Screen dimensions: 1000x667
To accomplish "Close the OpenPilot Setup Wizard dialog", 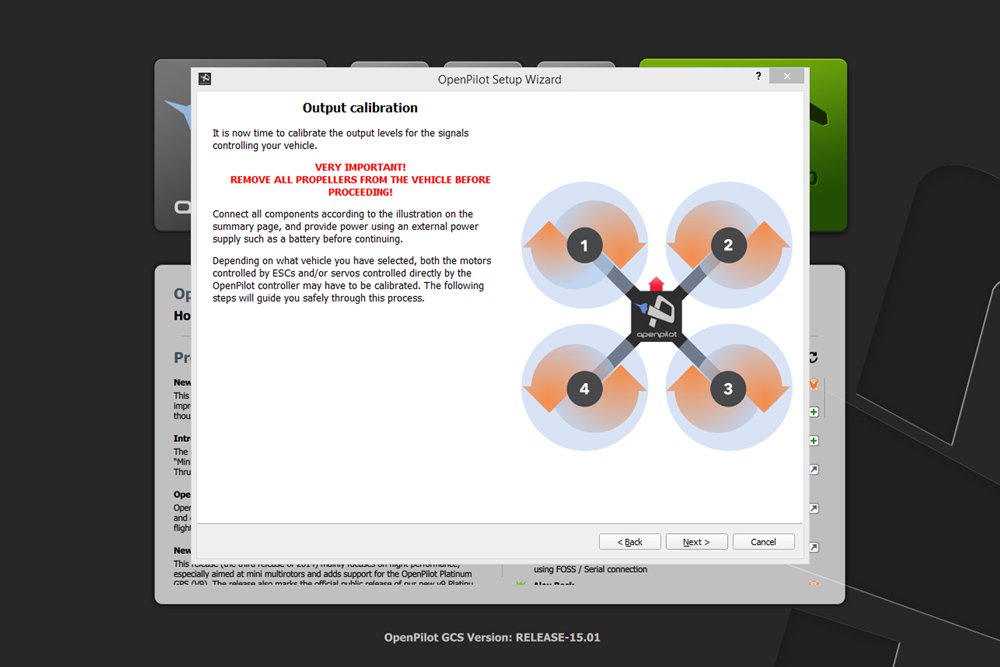I will tap(786, 76).
